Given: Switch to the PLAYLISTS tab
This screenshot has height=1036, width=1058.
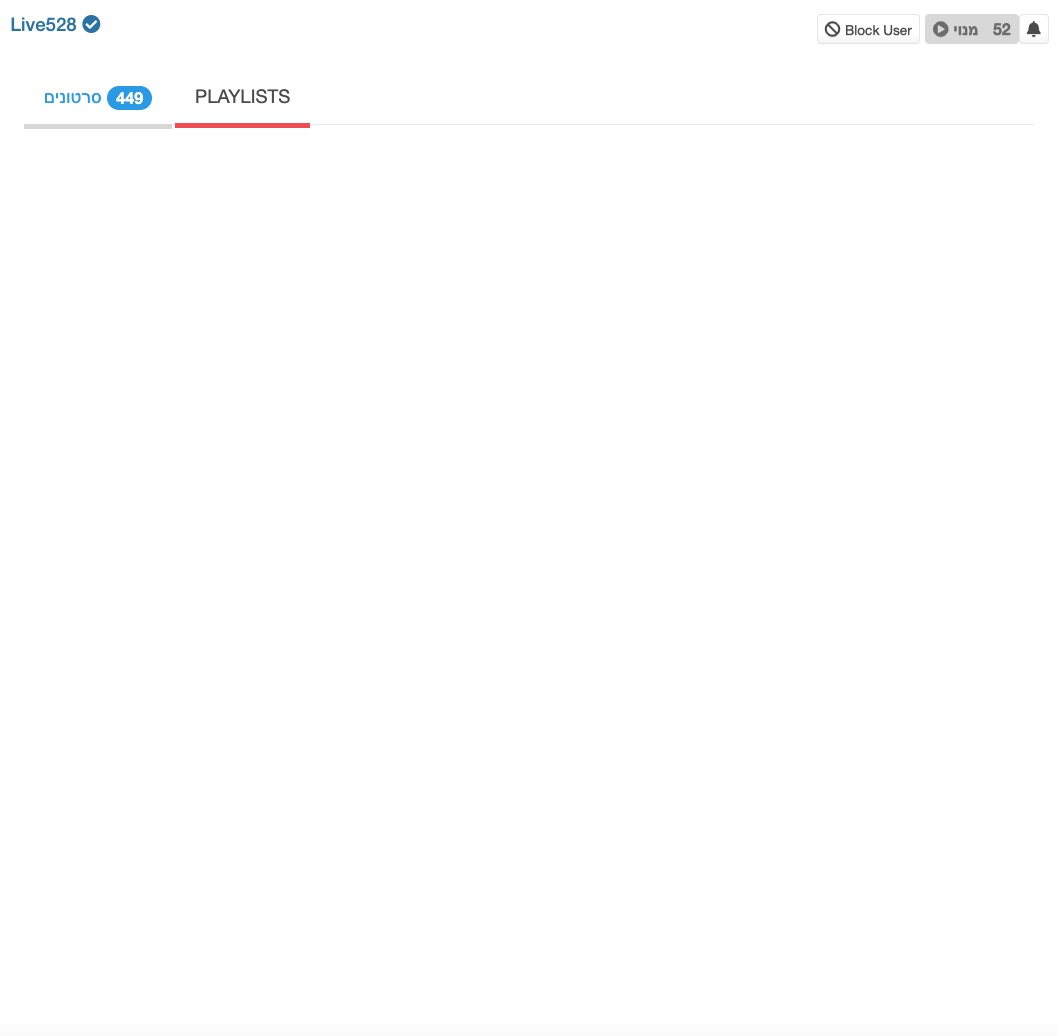Looking at the screenshot, I should point(242,97).
